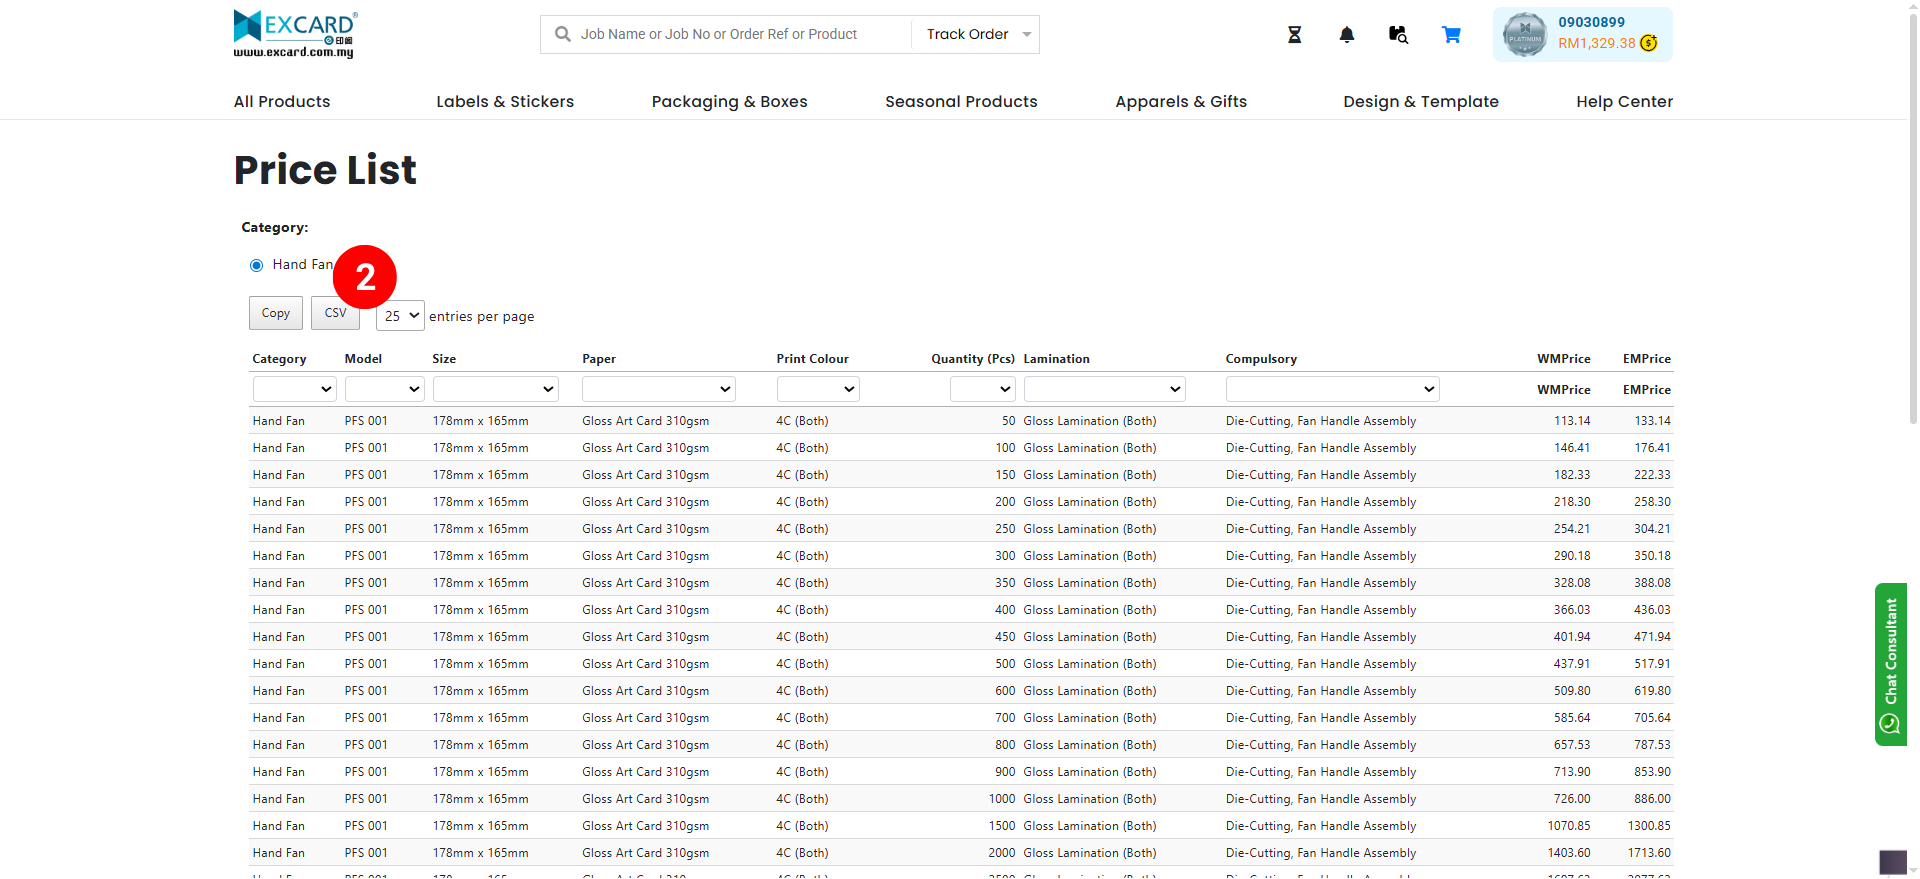Image resolution: width=1920 pixels, height=879 pixels.
Task: Select the Hand Fan category radio button
Action: [x=257, y=265]
